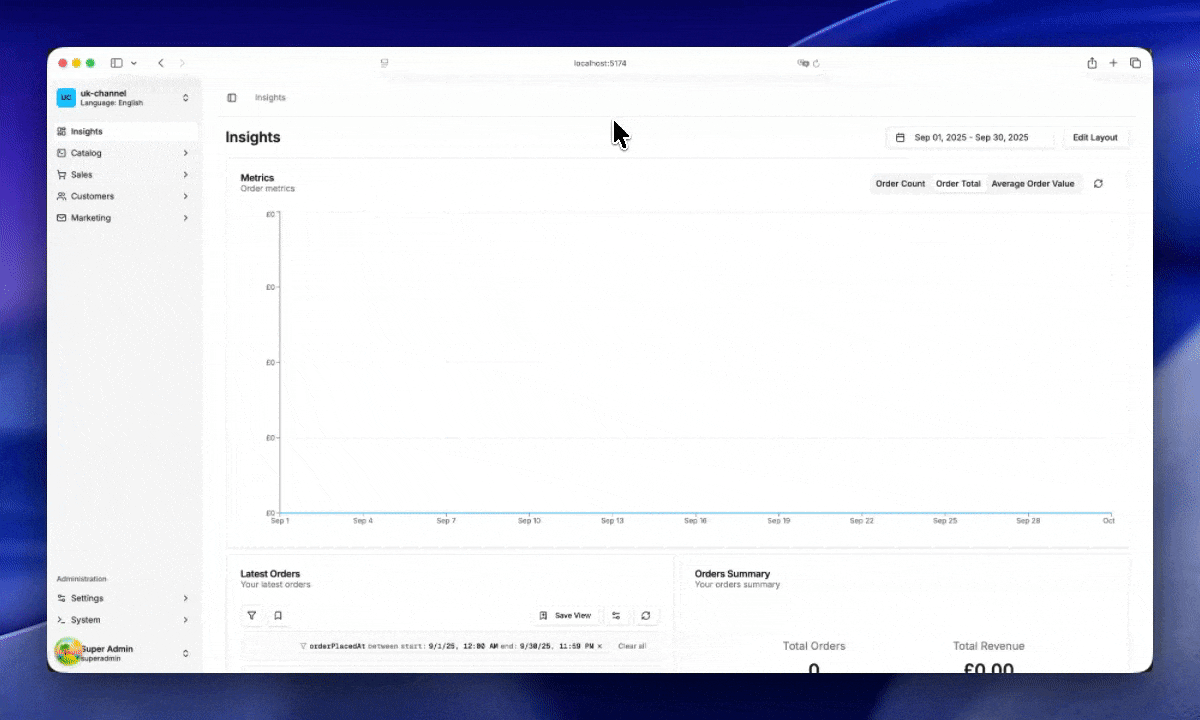Expand the Catalog menu section
Image resolution: width=1200 pixels, height=720 pixels.
click(x=123, y=153)
